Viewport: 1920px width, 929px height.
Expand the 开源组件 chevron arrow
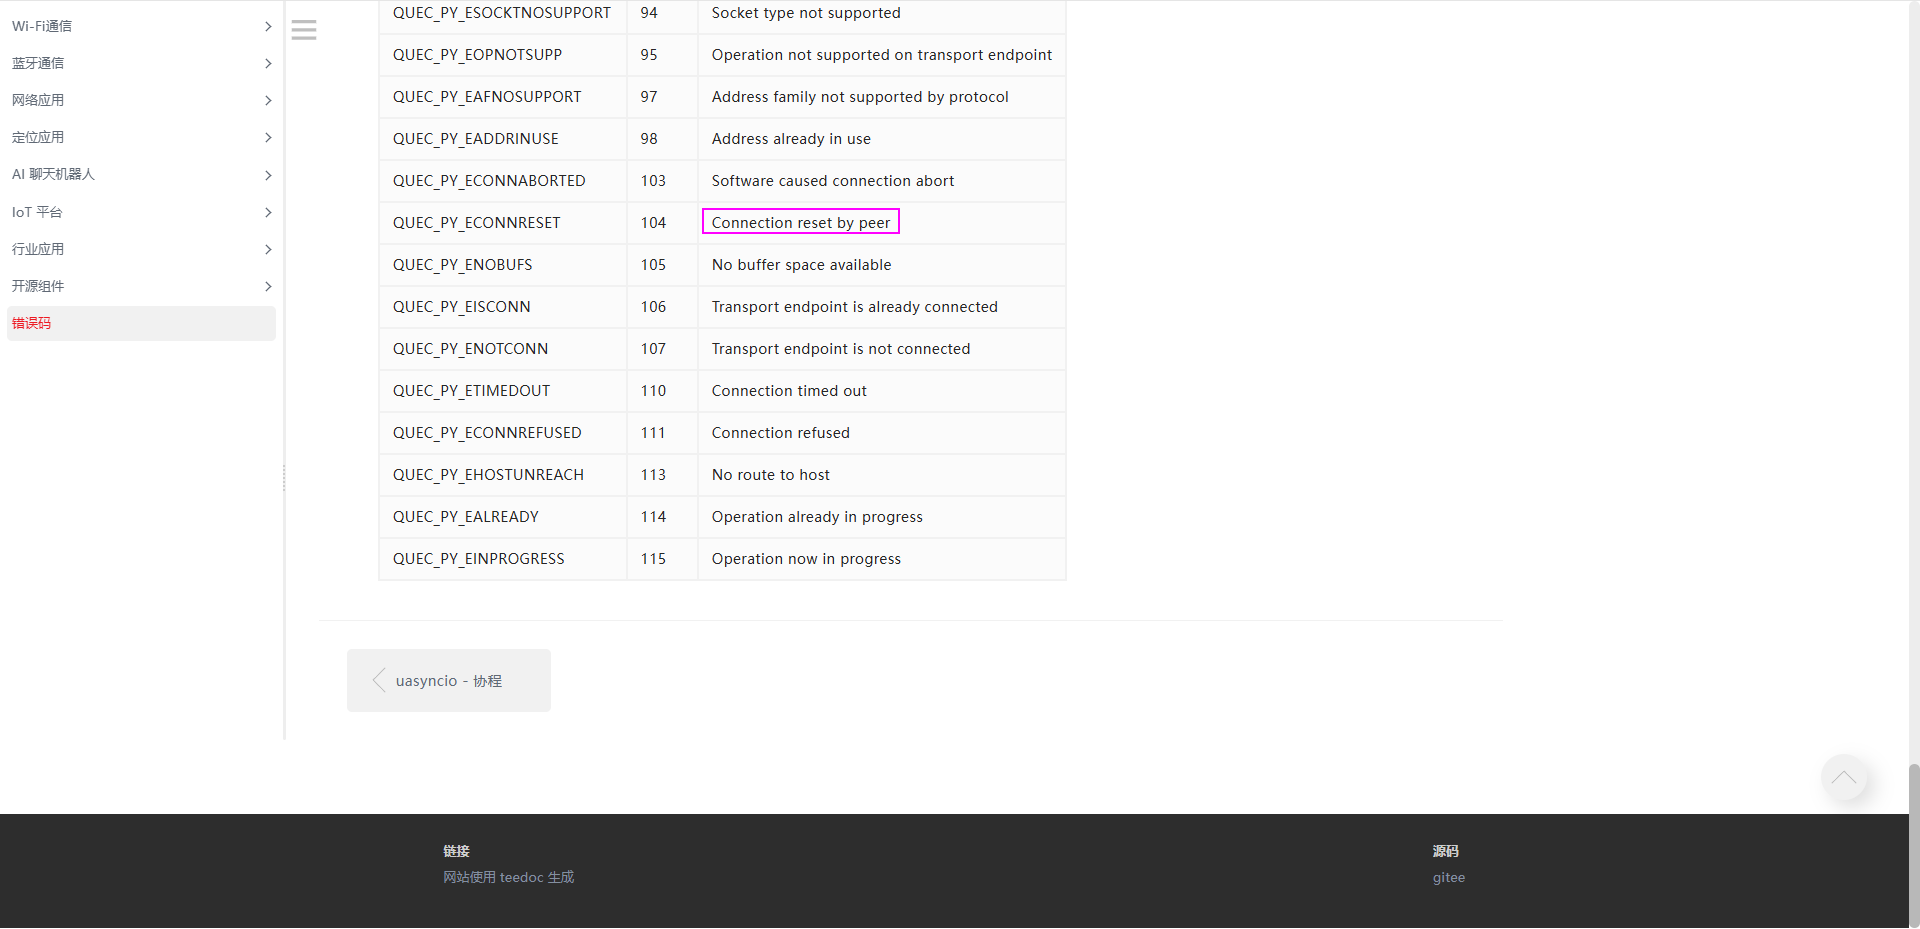point(267,286)
